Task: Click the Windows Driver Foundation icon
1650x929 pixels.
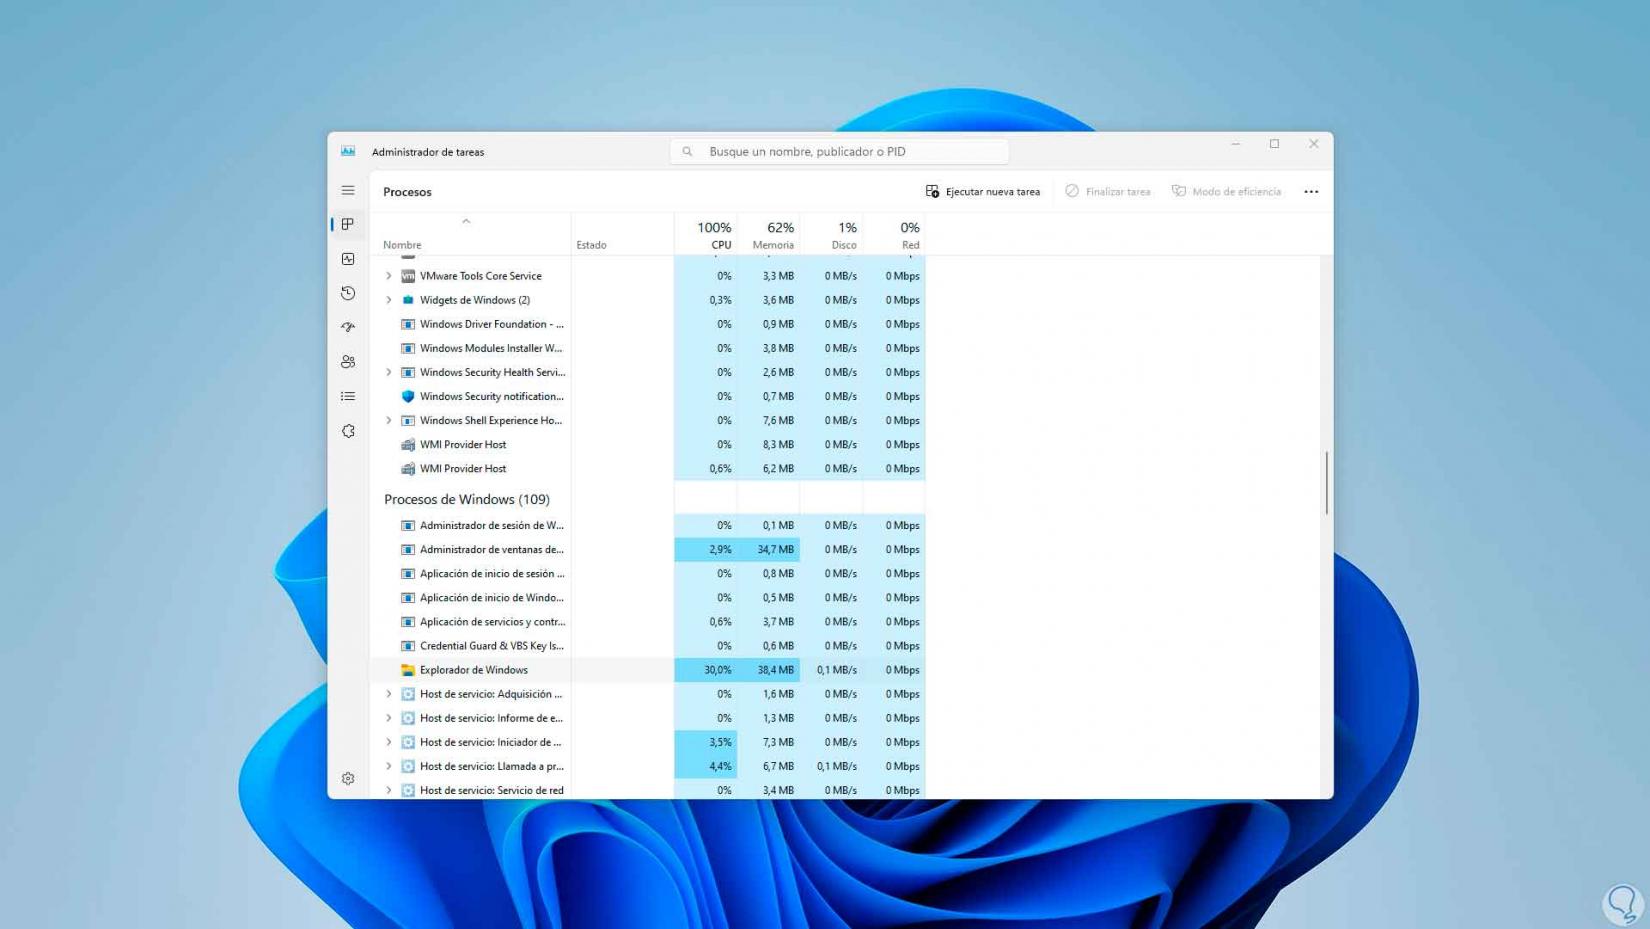Action: point(408,324)
